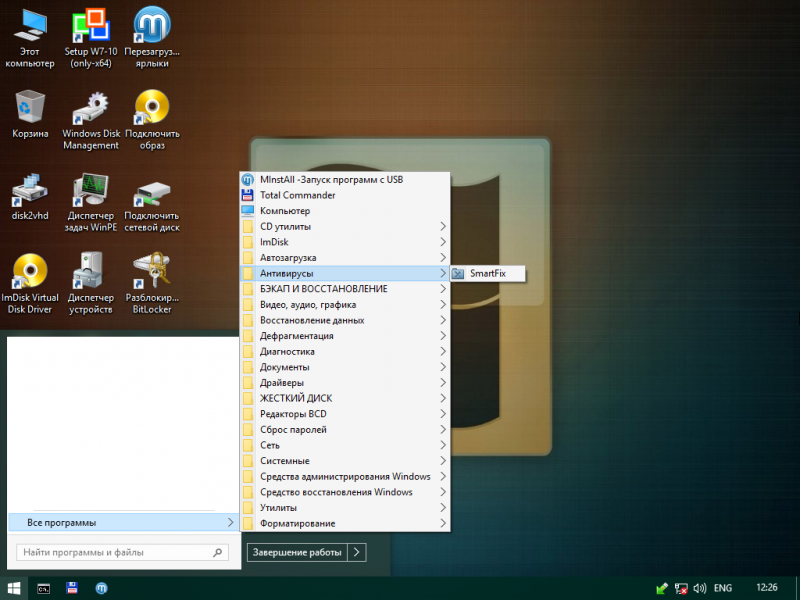
Task: Expand CD утилиты folder submenu
Action: point(345,227)
